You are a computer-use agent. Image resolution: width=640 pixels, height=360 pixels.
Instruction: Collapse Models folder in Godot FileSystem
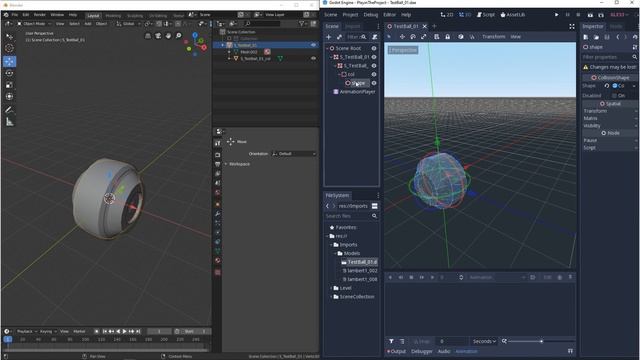coord(335,253)
